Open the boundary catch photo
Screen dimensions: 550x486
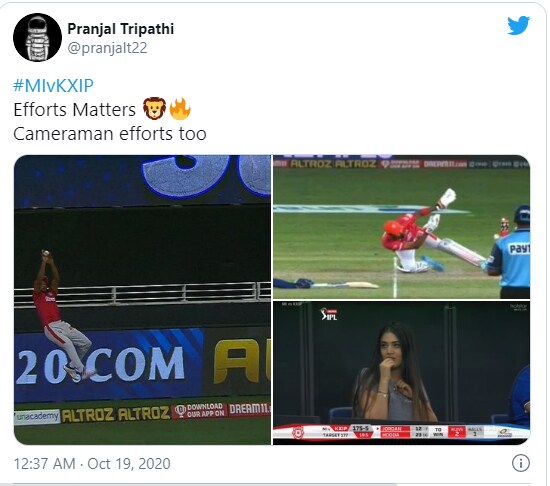(x=142, y=300)
